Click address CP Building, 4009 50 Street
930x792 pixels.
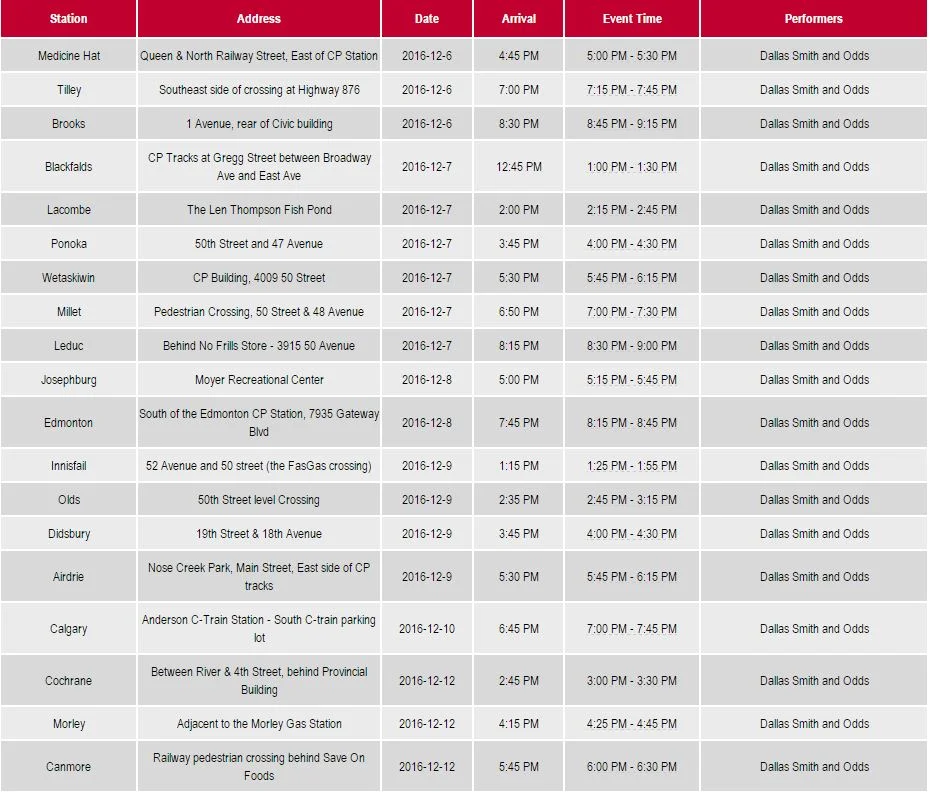pos(259,278)
